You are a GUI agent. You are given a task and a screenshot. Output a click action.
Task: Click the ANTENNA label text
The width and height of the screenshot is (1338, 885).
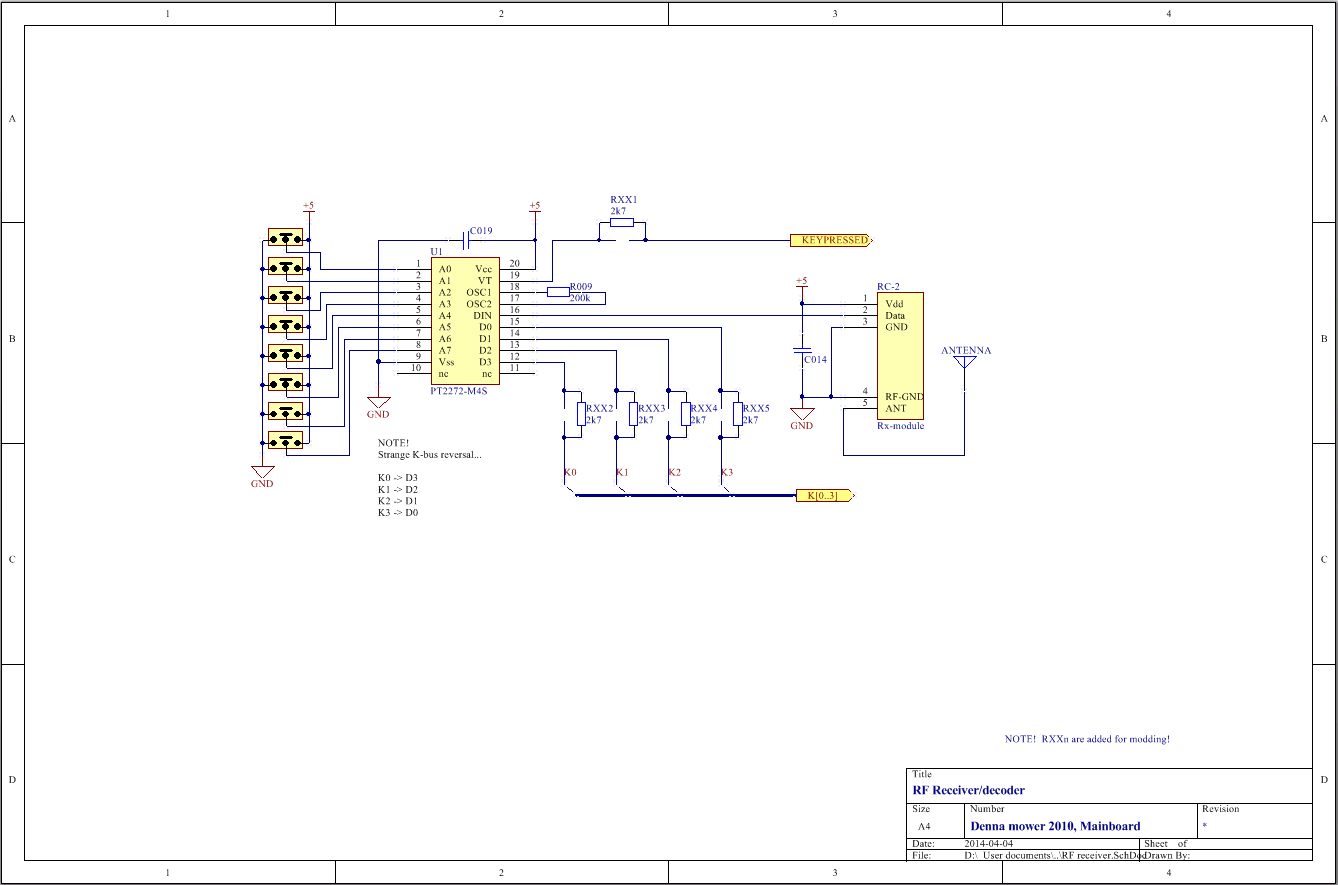pyautogui.click(x=966, y=351)
